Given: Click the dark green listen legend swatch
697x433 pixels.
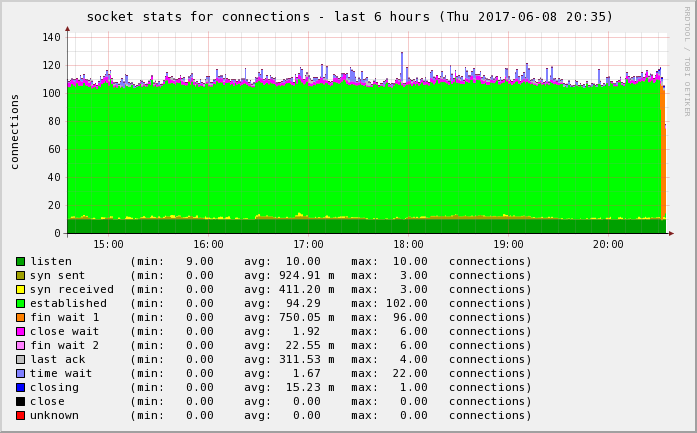Looking at the screenshot, I should [x=20, y=262].
